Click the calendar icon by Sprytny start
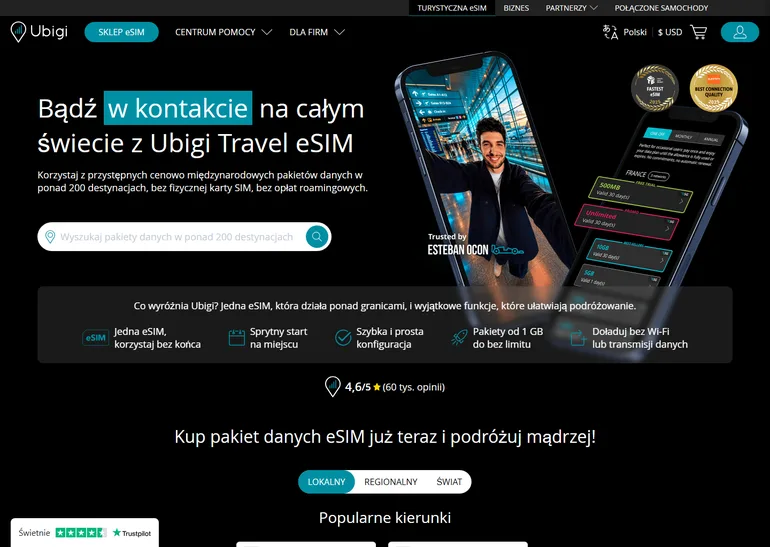770x547 pixels. click(x=237, y=338)
